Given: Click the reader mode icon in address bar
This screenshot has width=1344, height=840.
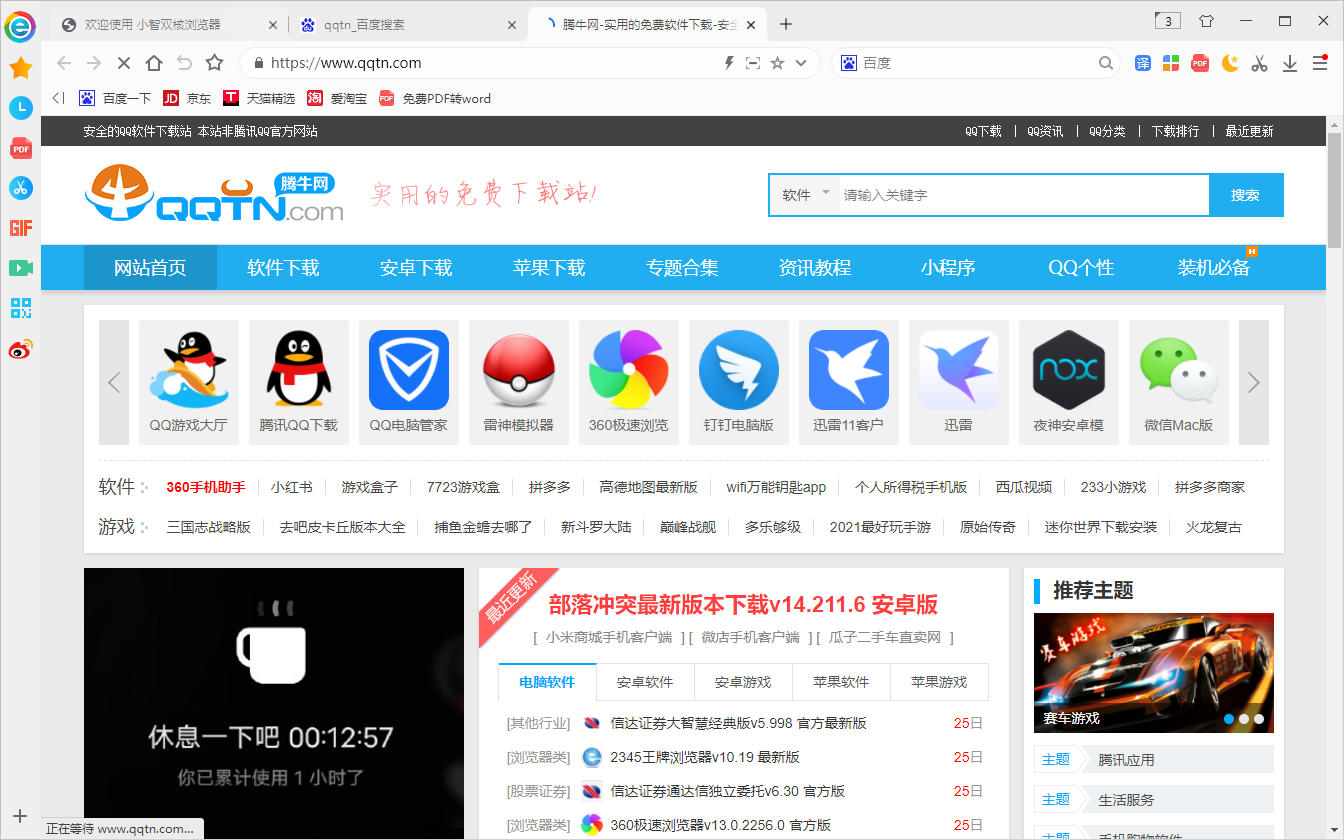Looking at the screenshot, I should coord(753,63).
